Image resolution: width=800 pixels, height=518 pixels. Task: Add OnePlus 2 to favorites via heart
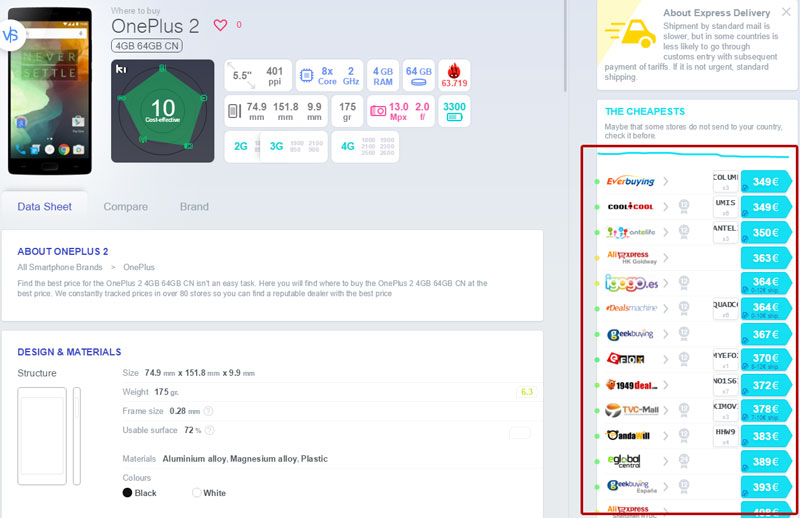point(220,25)
